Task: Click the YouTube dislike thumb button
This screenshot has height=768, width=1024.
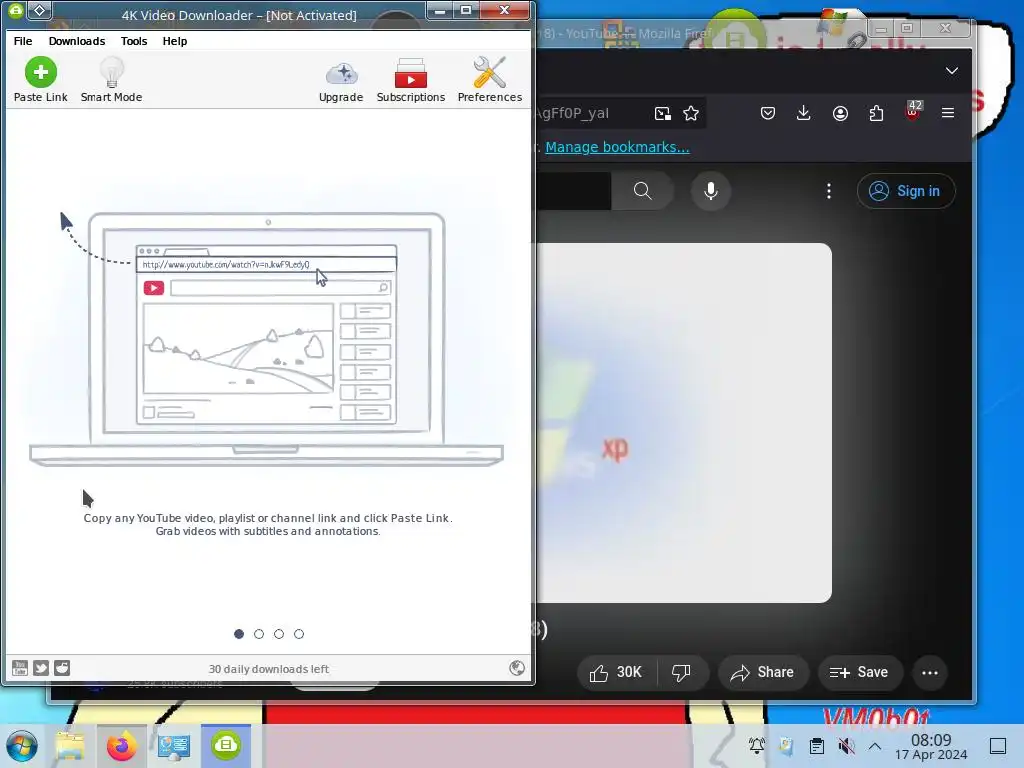Action: 681,672
